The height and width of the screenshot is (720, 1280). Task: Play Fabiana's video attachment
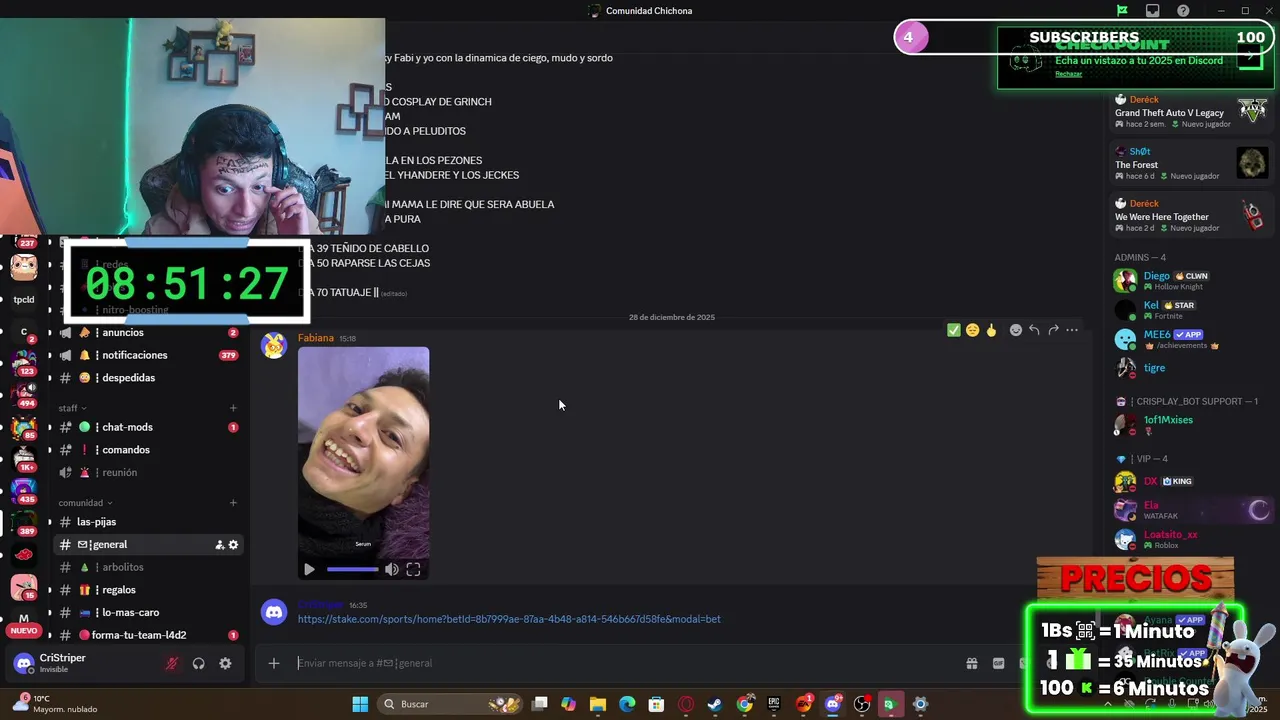click(309, 569)
